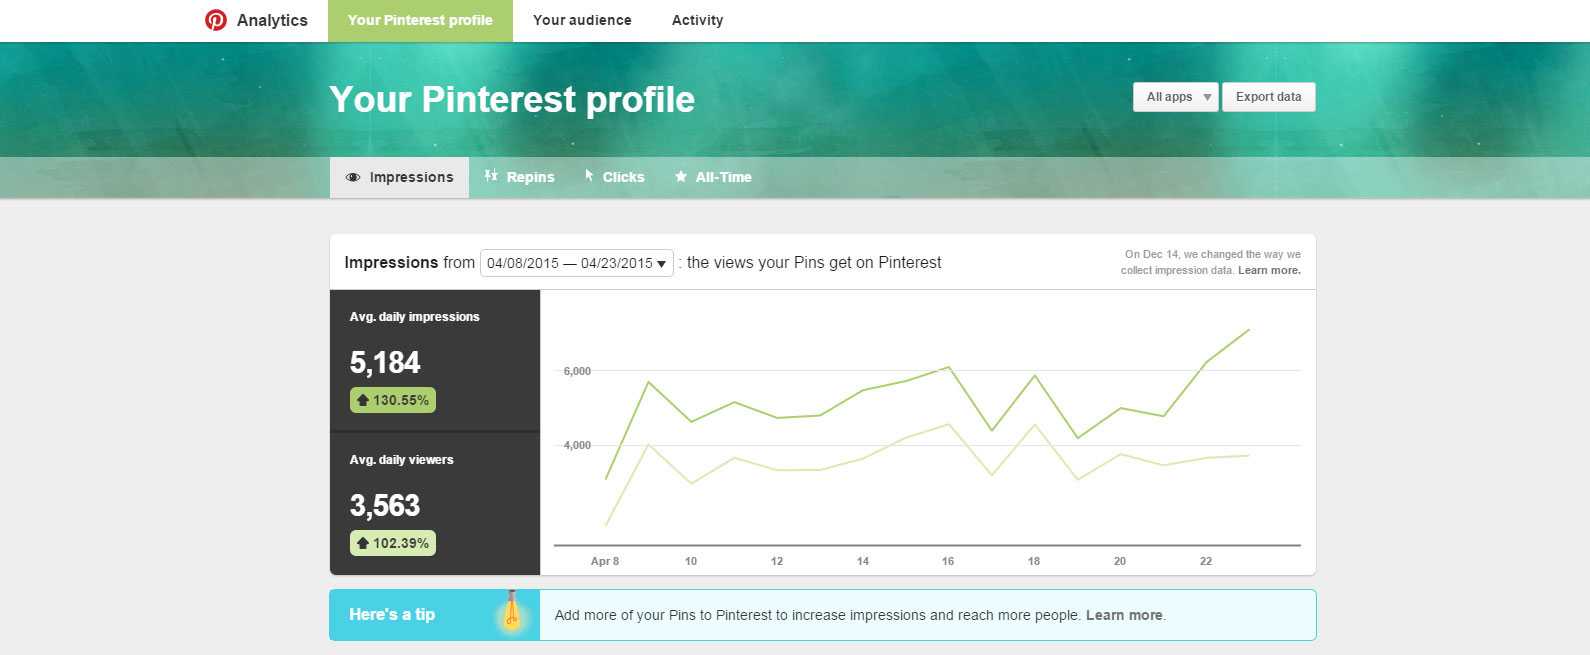Click the star icon beside All-Time
1590x655 pixels.
click(x=681, y=177)
